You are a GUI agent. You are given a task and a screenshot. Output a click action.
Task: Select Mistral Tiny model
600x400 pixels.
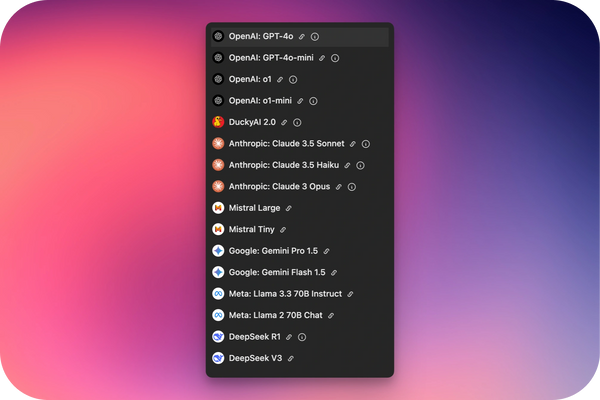(x=250, y=230)
